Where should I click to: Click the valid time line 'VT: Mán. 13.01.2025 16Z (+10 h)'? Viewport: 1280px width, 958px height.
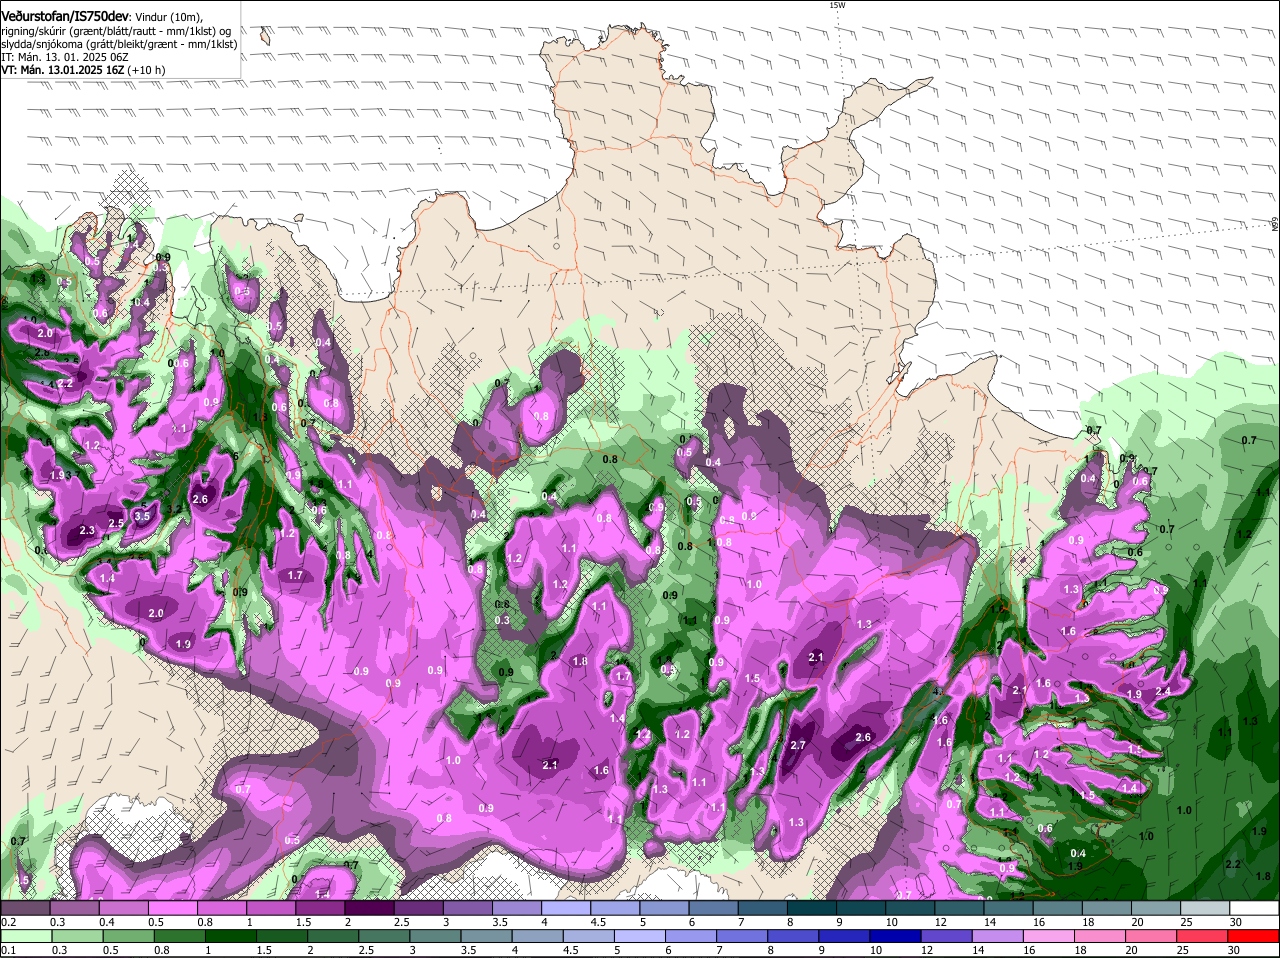(83, 70)
